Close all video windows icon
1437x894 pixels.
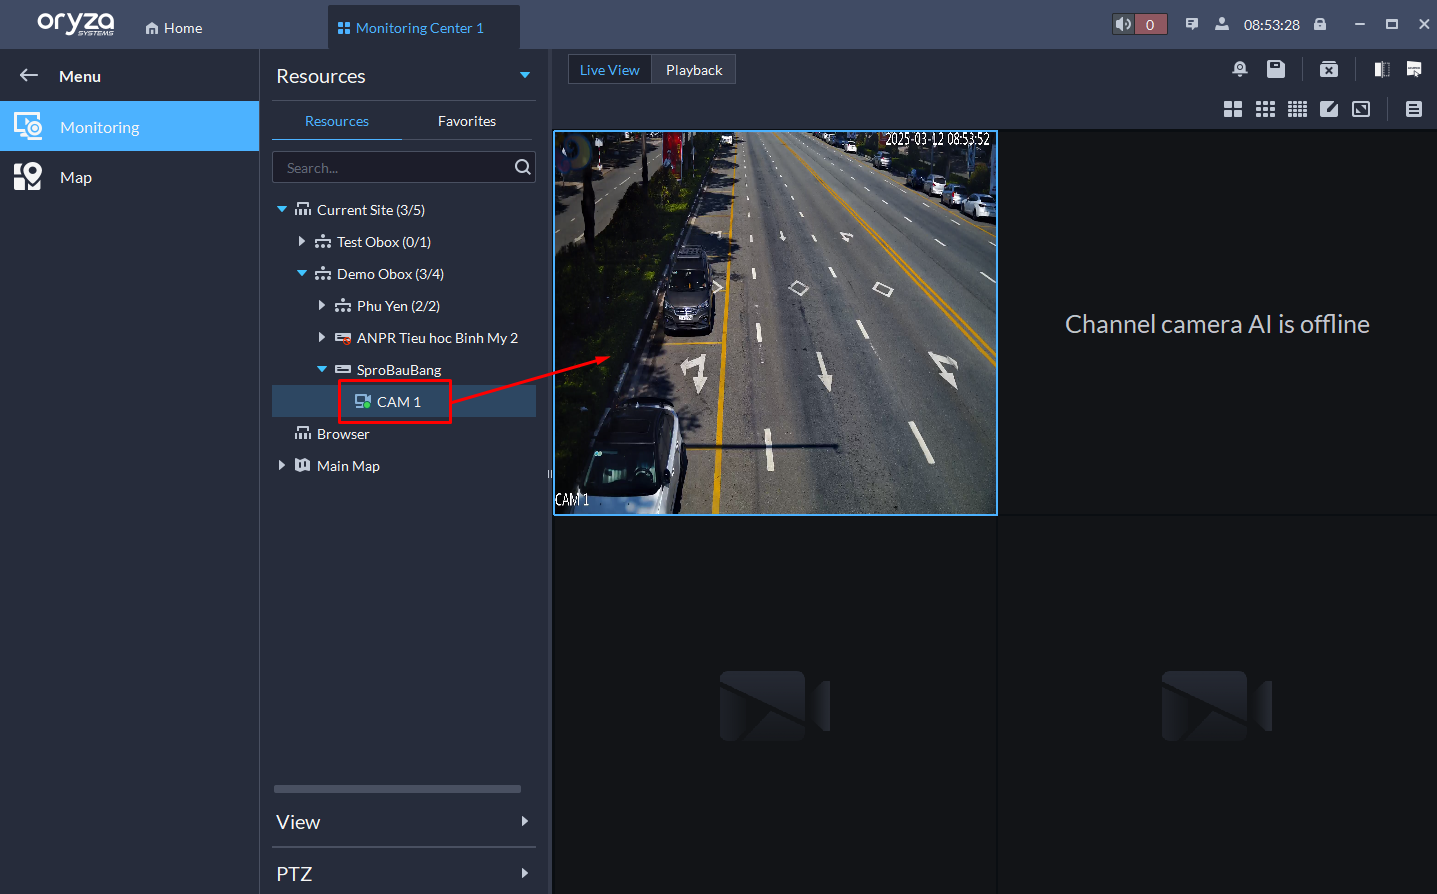click(1329, 69)
